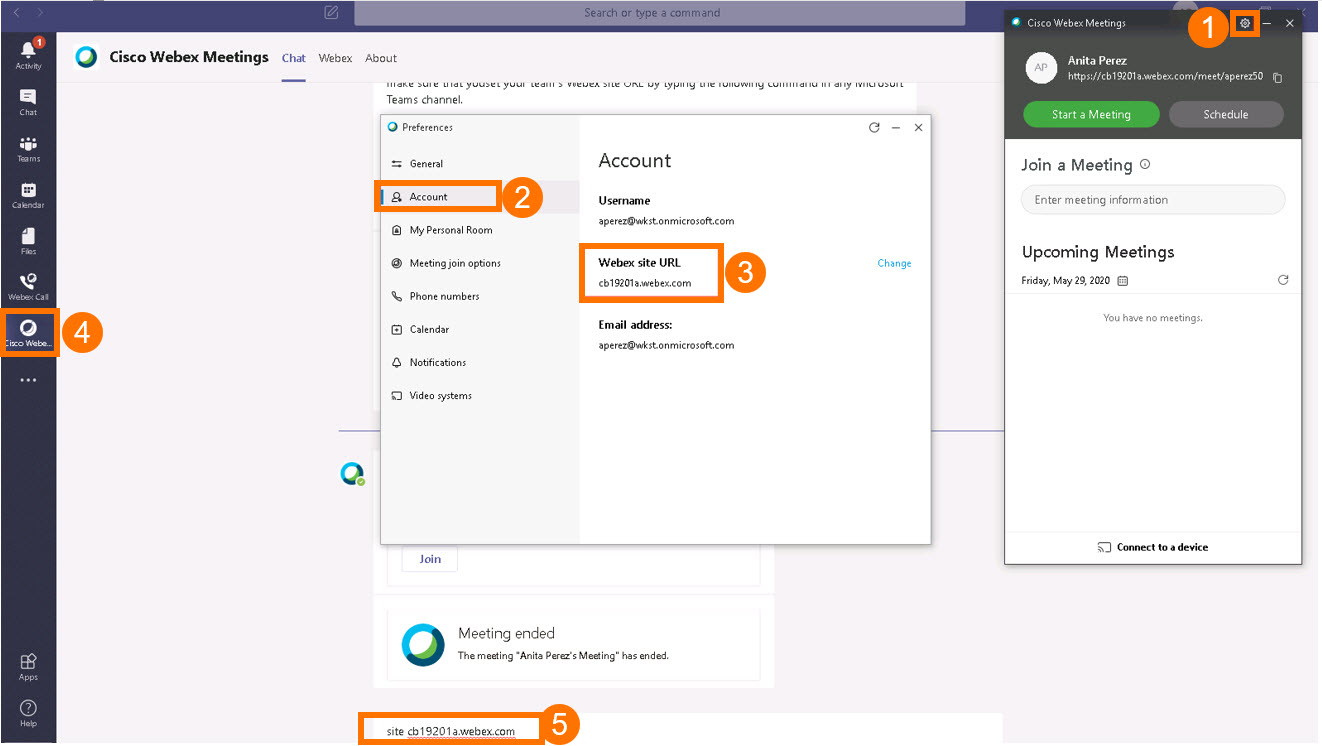
Task: Open Cisco Webex Meetings app in sidebar
Action: point(28,333)
